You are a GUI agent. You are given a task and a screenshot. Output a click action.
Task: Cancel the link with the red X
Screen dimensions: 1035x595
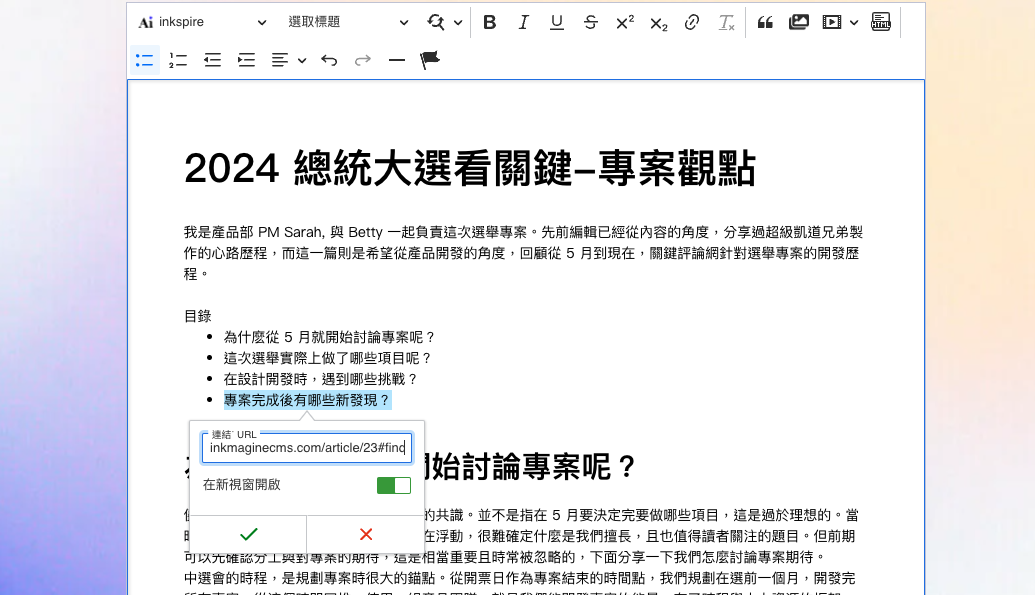click(x=366, y=534)
